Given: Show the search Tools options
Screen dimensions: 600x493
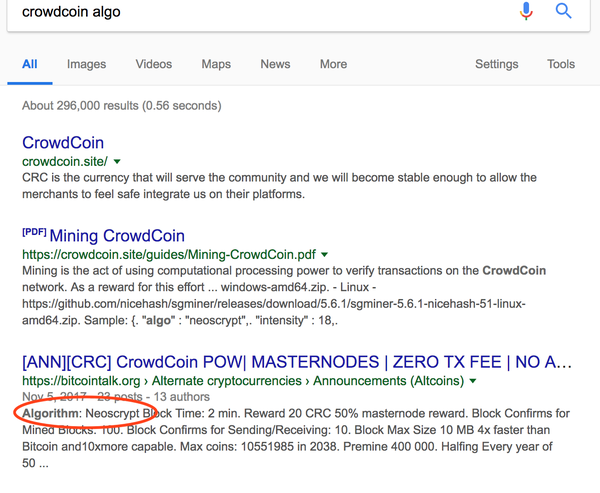Looking at the screenshot, I should [561, 64].
